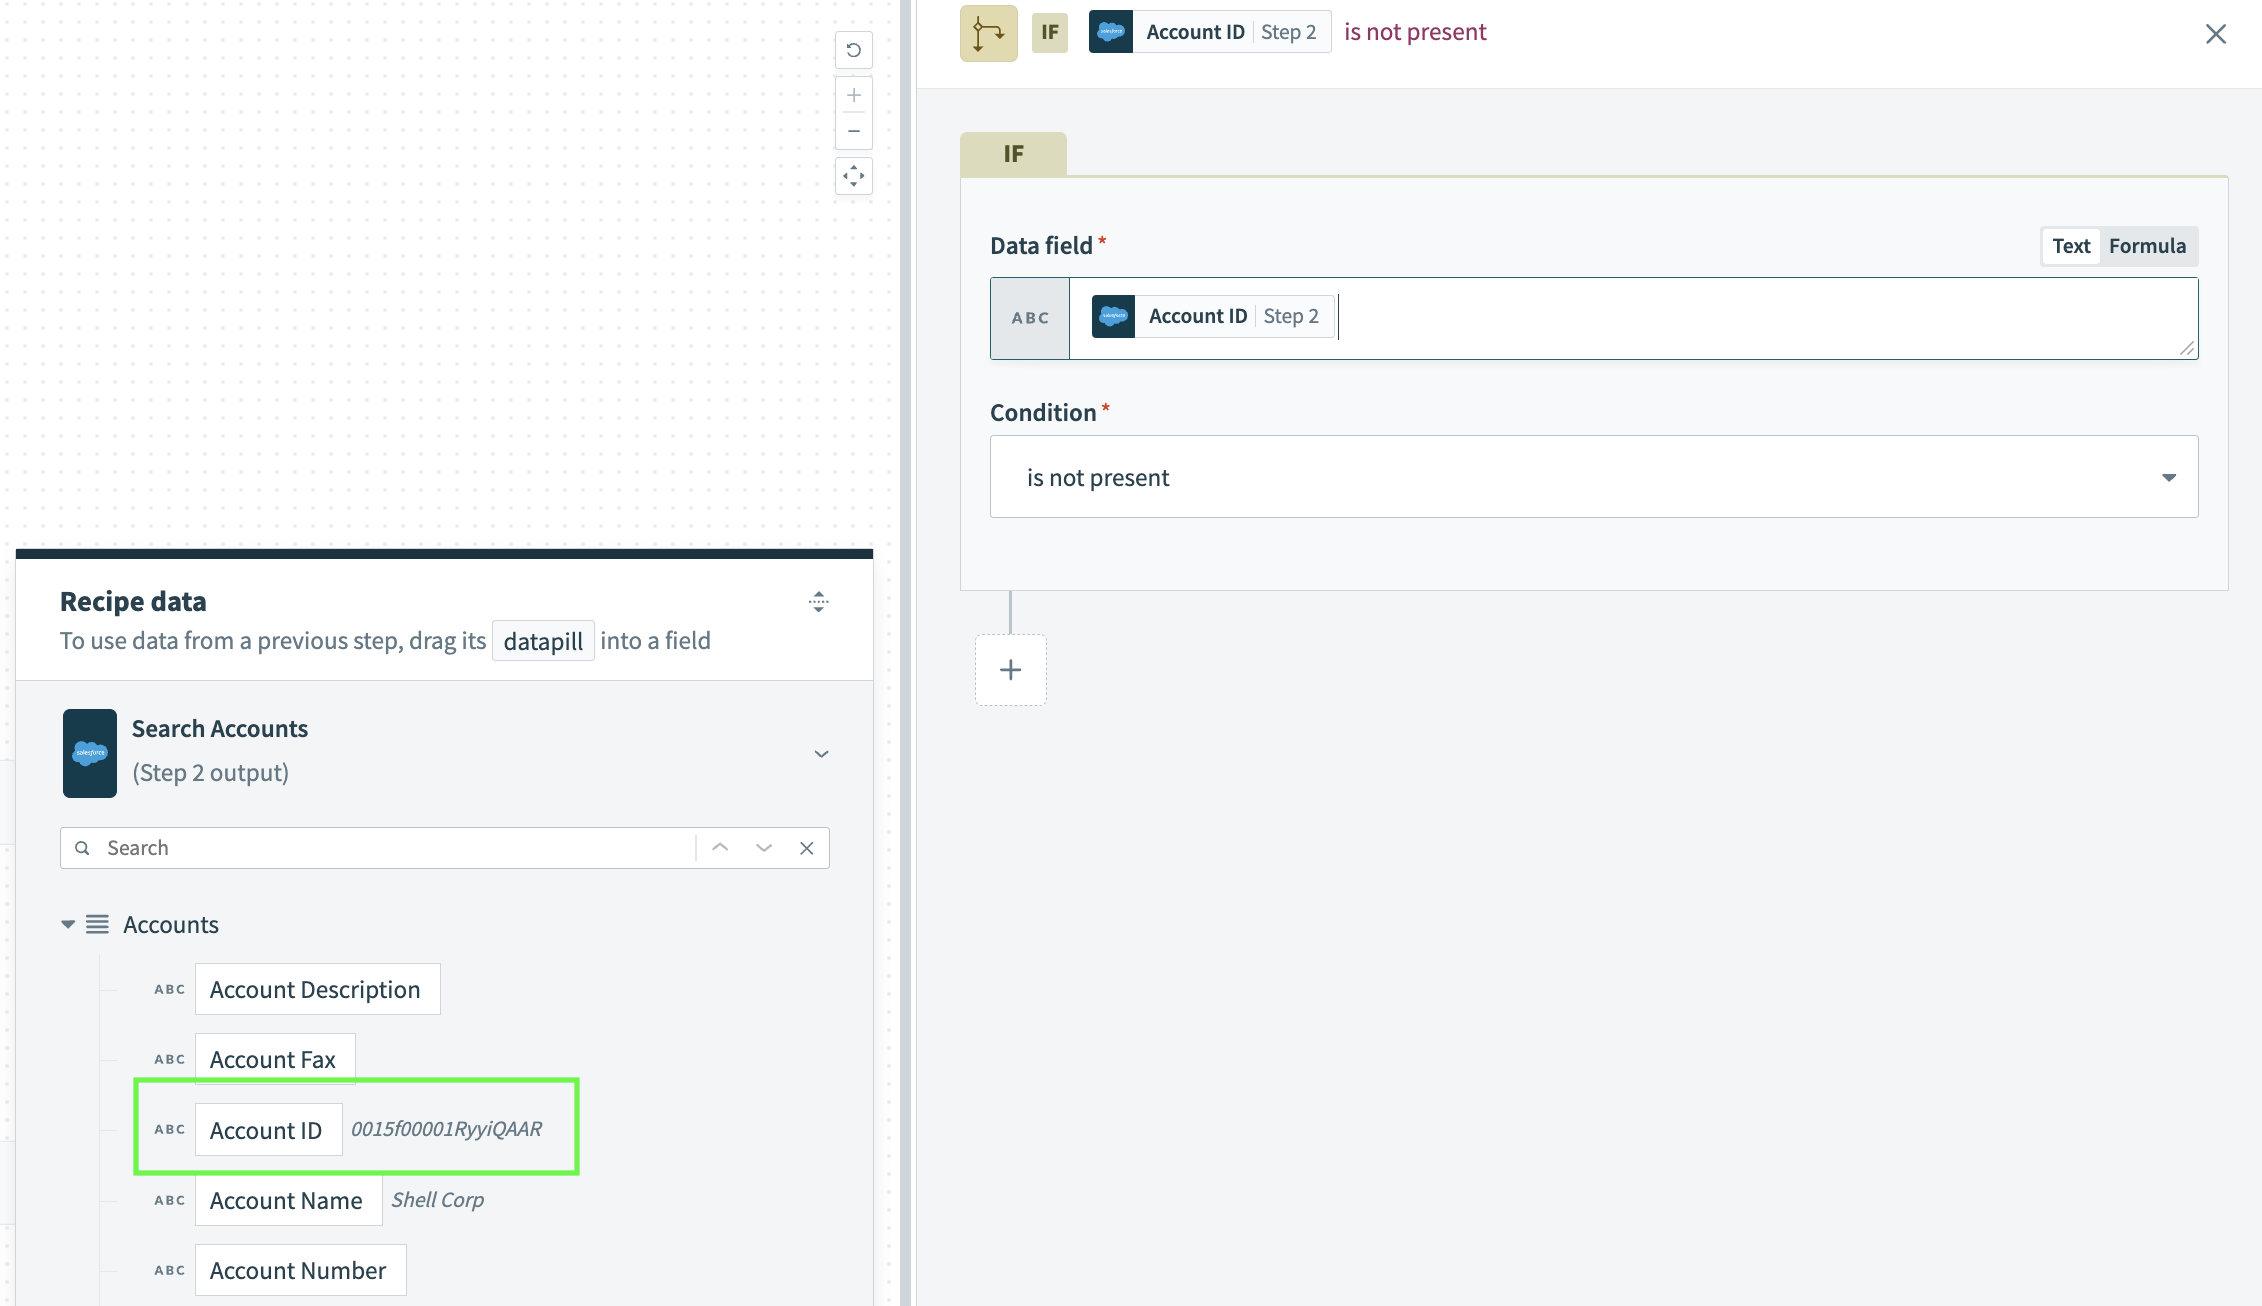Click the fit-to-screen canvas icon
2262x1306 pixels.
[853, 177]
